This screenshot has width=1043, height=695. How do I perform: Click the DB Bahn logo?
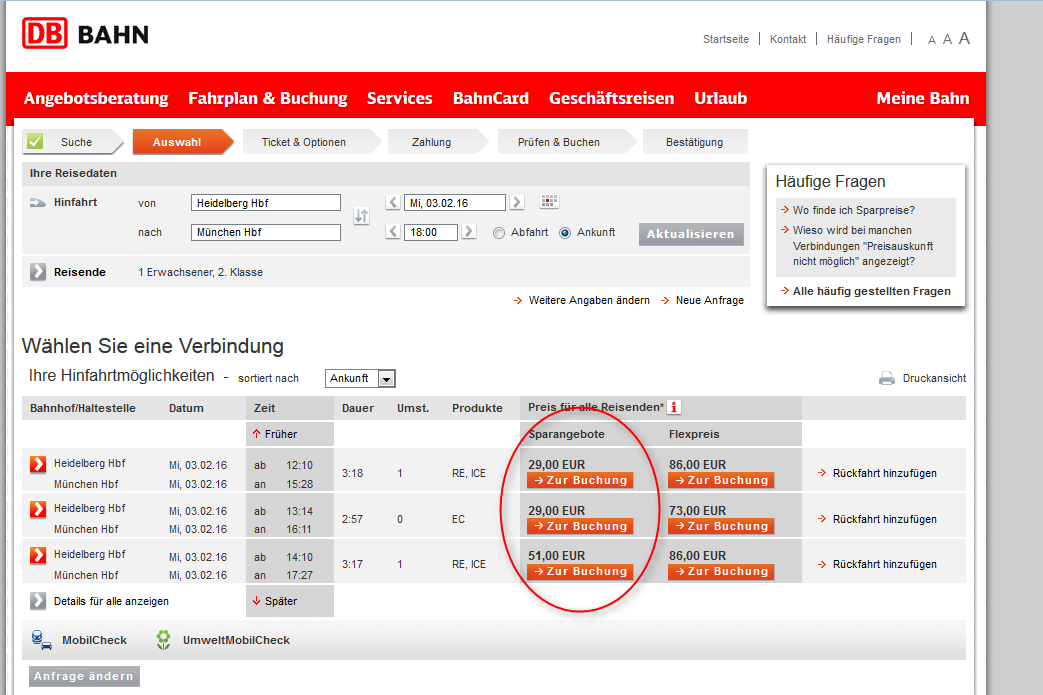[85, 33]
